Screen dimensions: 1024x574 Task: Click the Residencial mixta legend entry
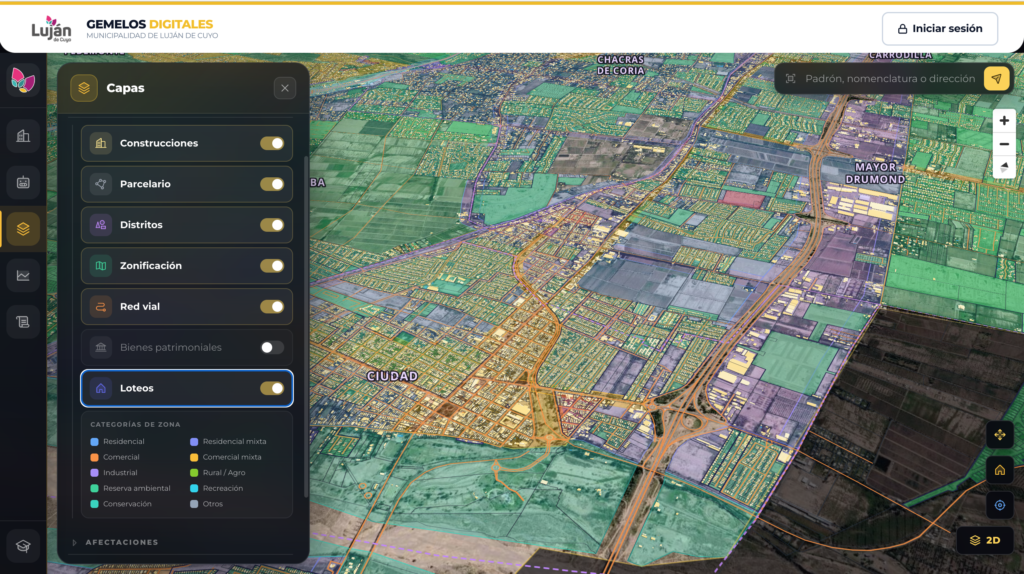point(229,441)
